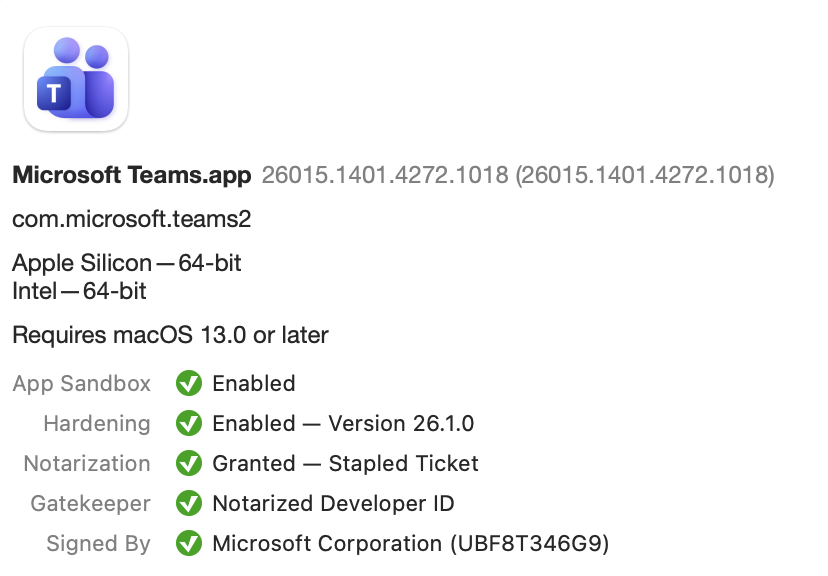828x576 pixels.
Task: Click the Microsoft Teams app icon
Action: pos(76,79)
